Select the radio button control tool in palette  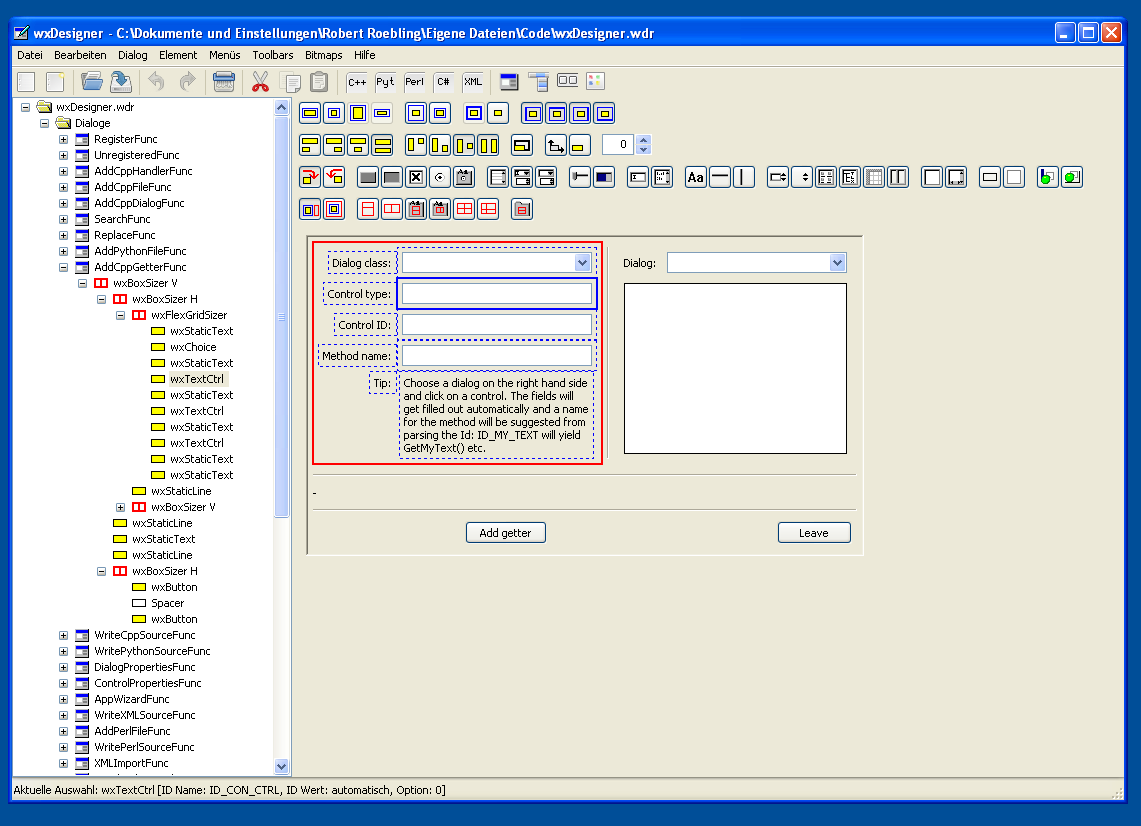(x=440, y=177)
